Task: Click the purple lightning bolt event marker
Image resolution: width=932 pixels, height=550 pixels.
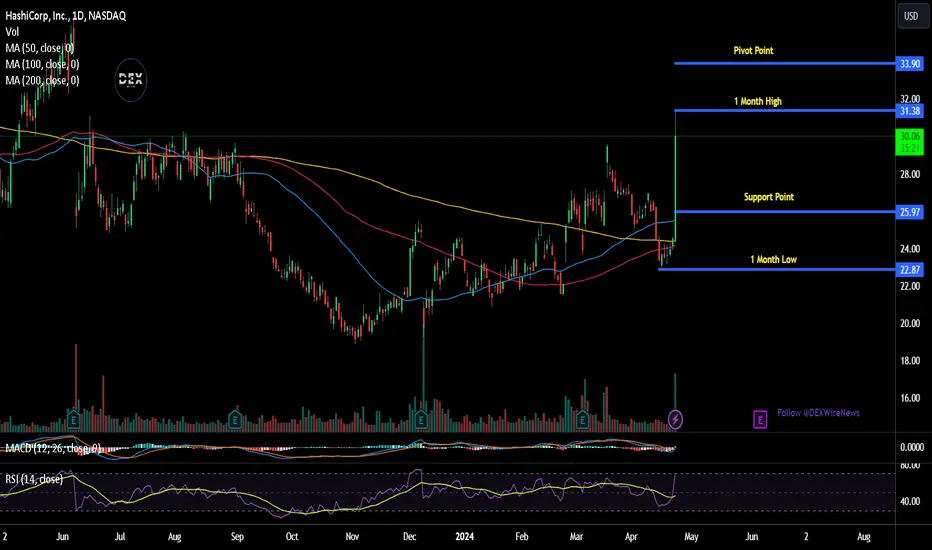Action: tap(675, 420)
